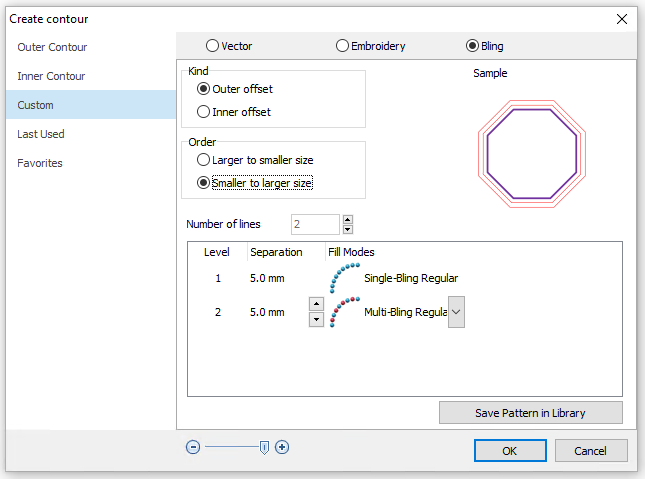Click the Single-Bling Regular fill pattern icon
Viewport: 645px width, 479px height.
[x=345, y=278]
